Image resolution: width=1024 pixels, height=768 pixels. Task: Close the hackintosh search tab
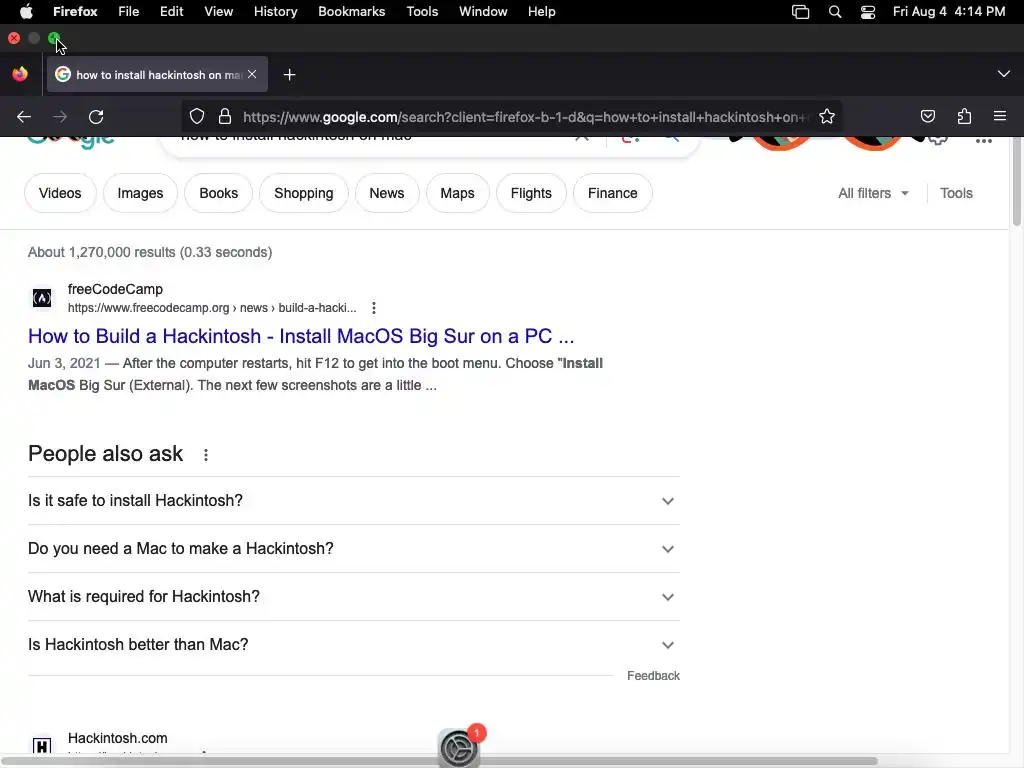click(252, 74)
